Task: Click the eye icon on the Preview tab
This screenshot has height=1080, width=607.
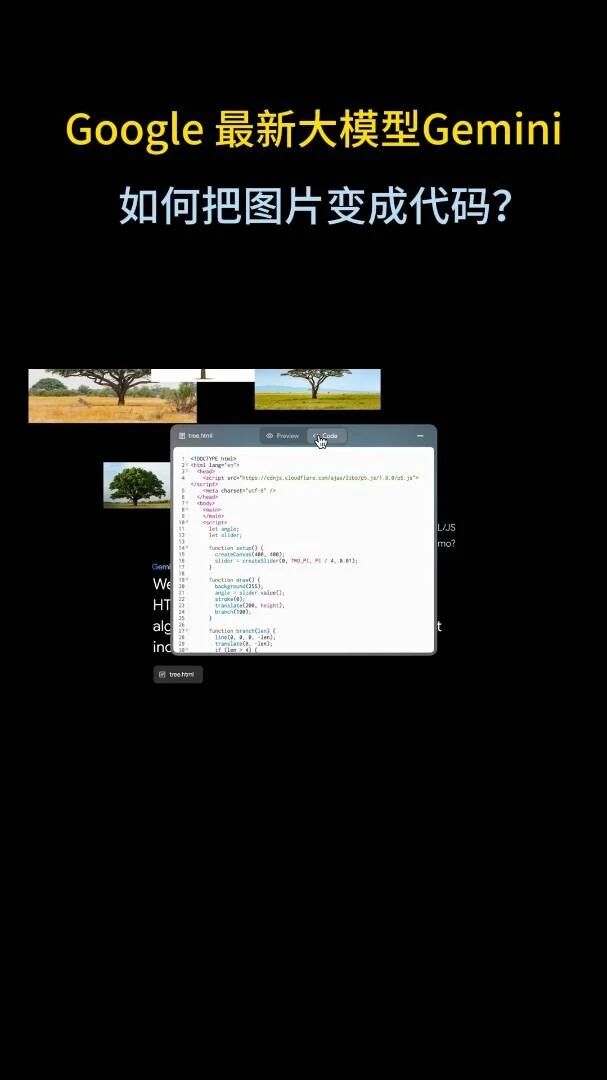Action: tap(269, 436)
